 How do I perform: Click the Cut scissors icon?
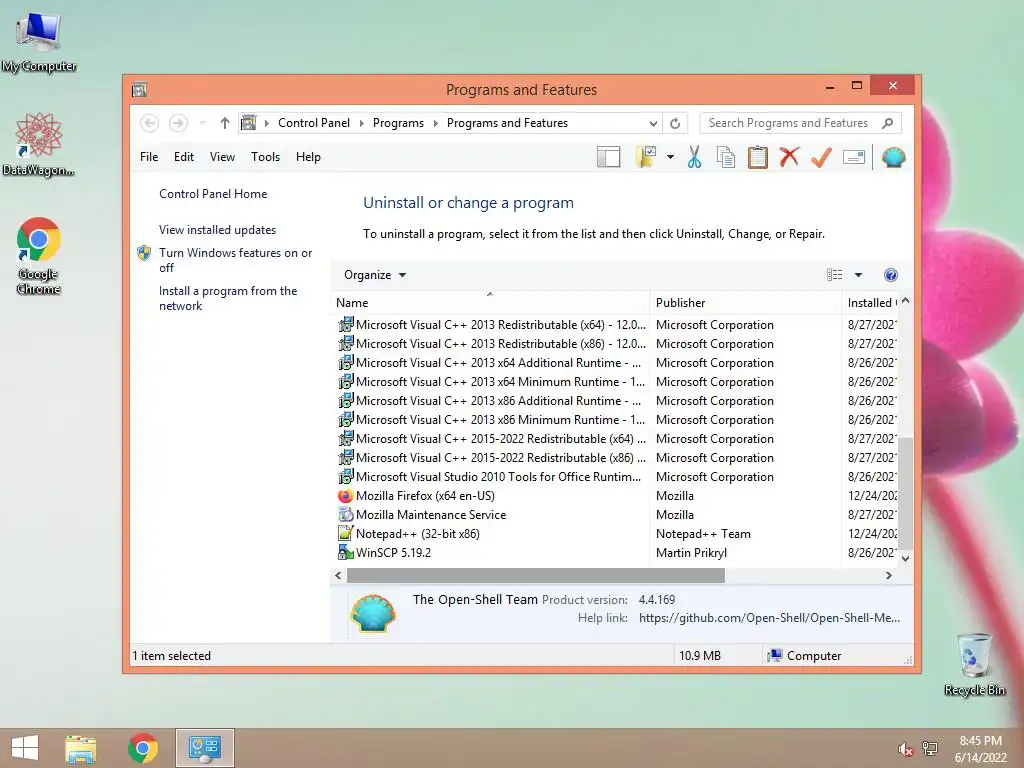(694, 157)
